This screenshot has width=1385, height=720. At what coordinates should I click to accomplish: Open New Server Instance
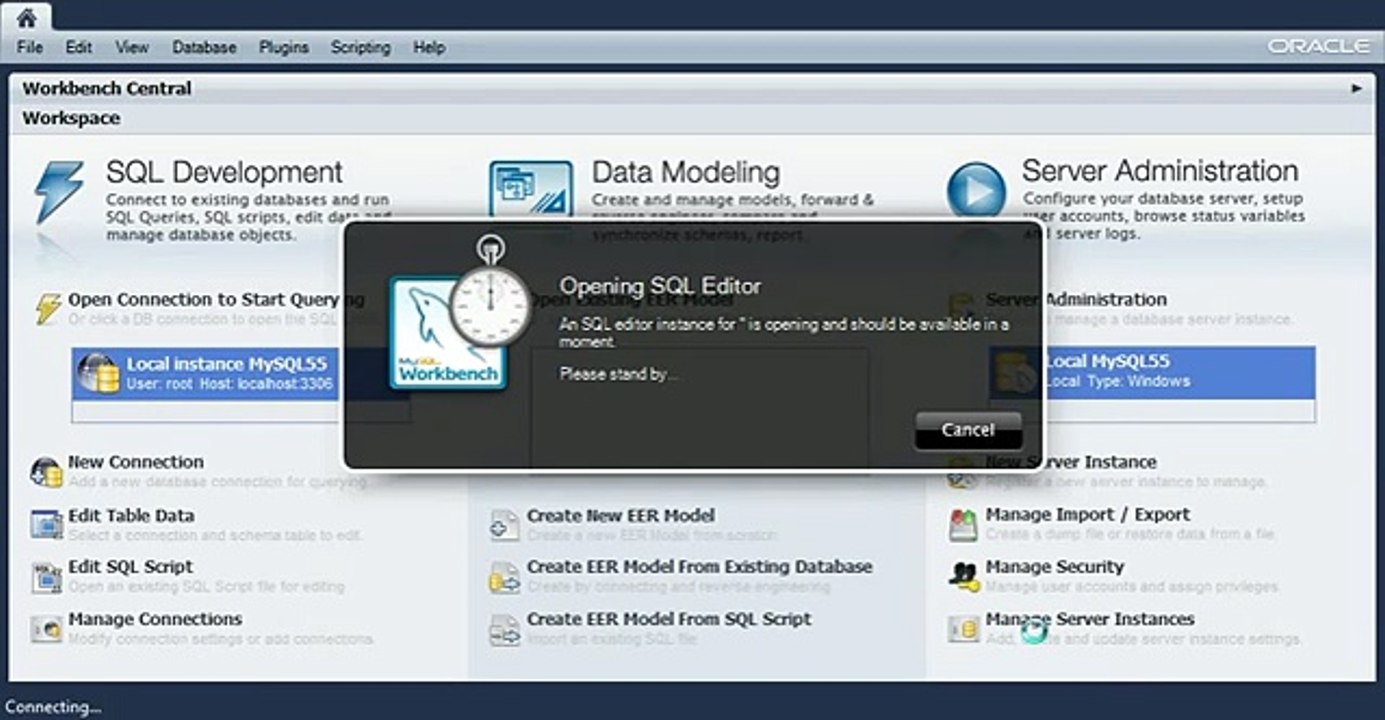[1071, 462]
